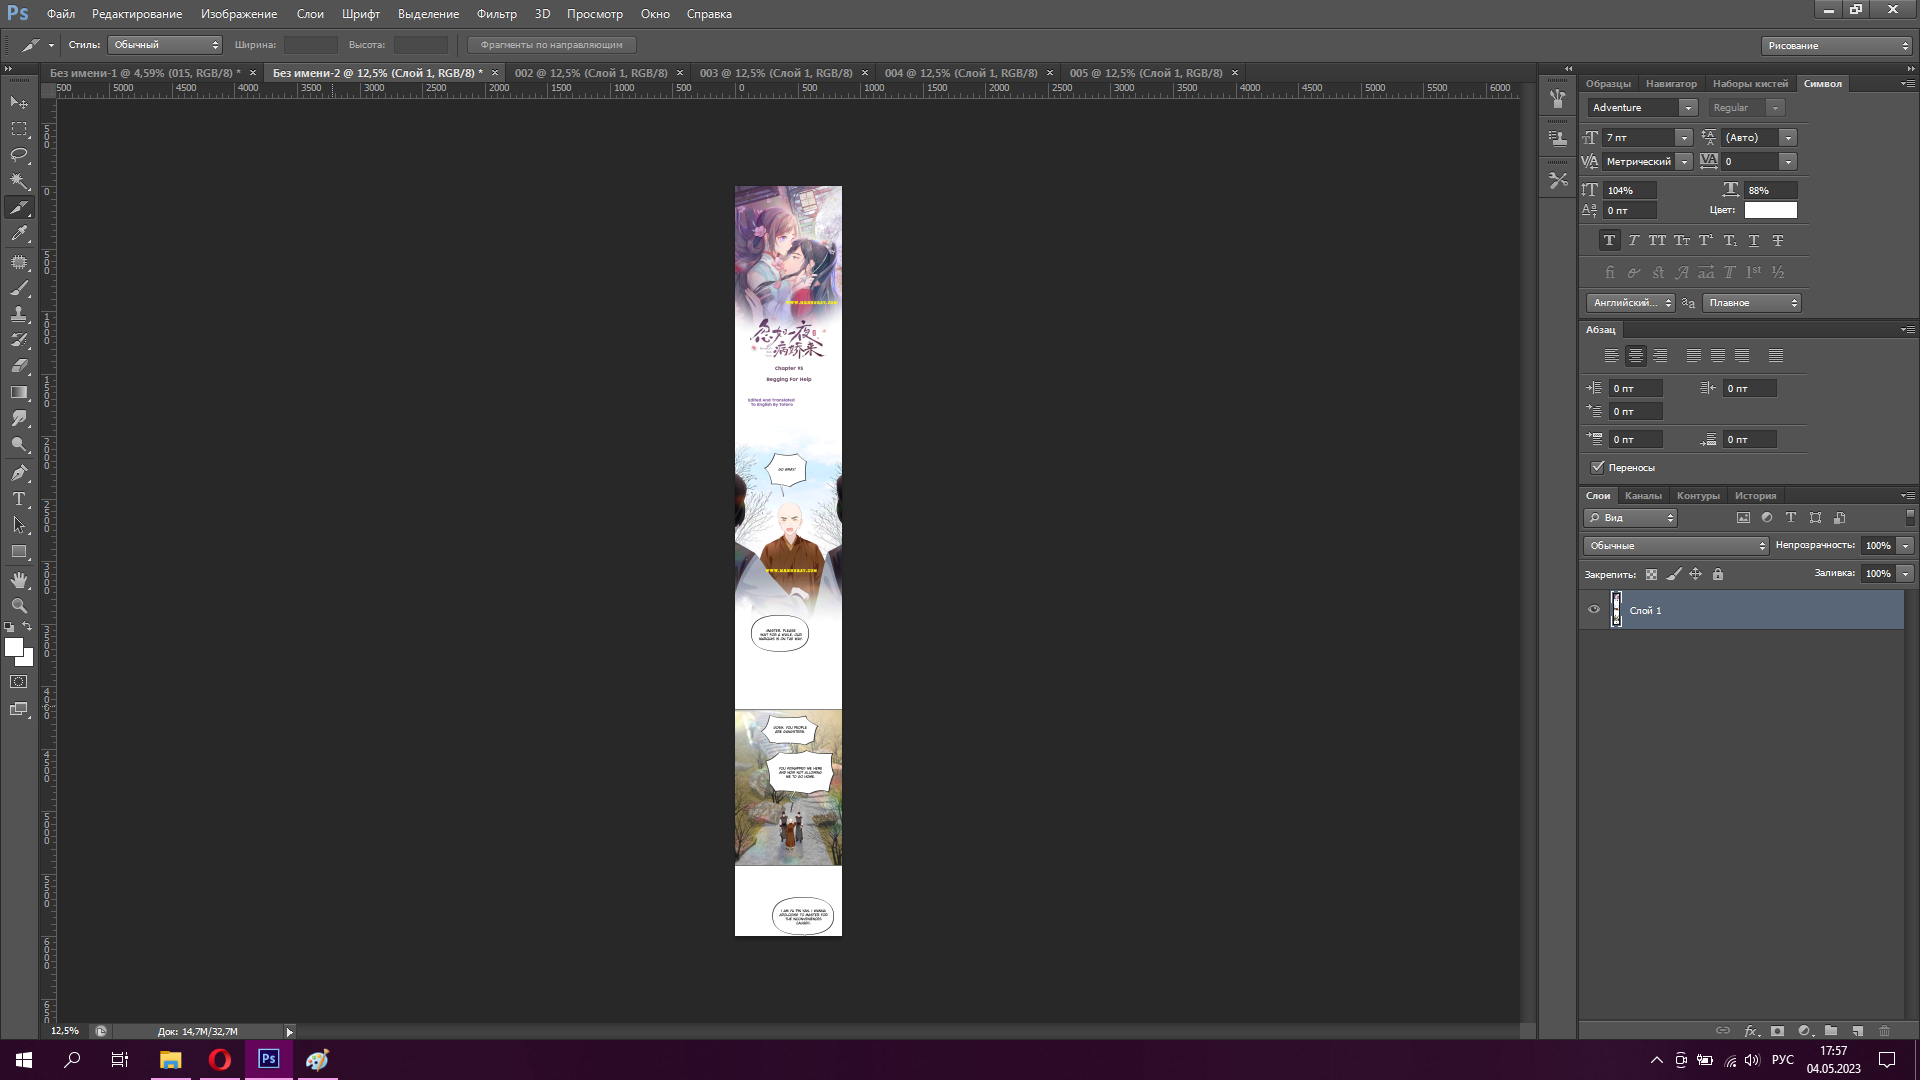Select the Hand tool
Screen dimensions: 1920x1080
click(19, 580)
